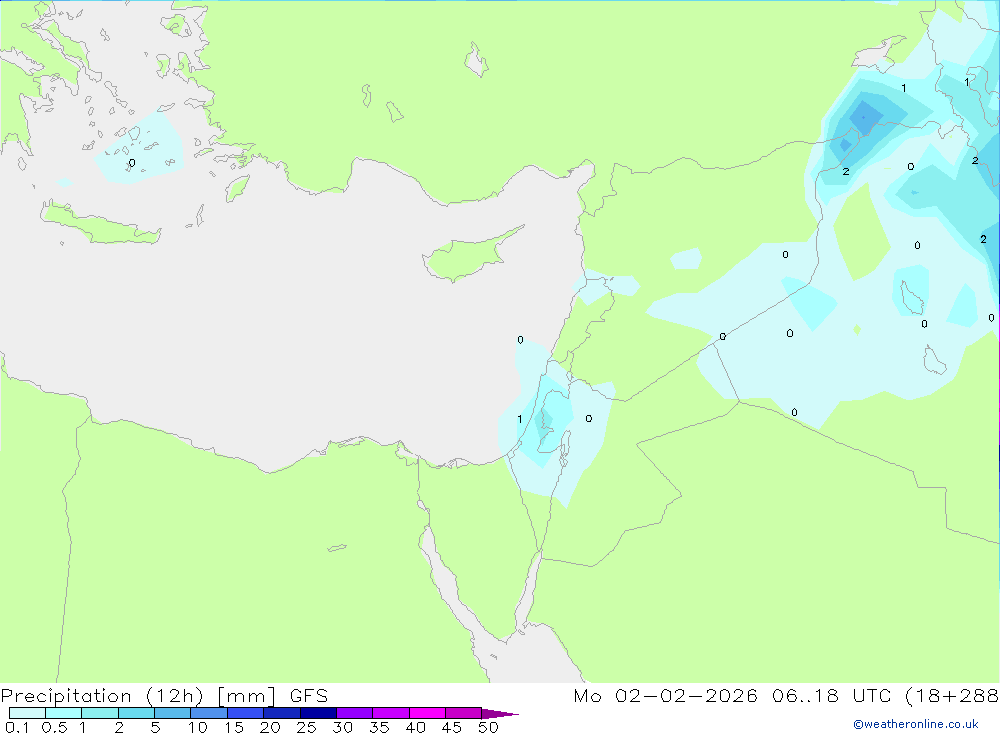Click the 'GFS' model label

tap(309, 696)
